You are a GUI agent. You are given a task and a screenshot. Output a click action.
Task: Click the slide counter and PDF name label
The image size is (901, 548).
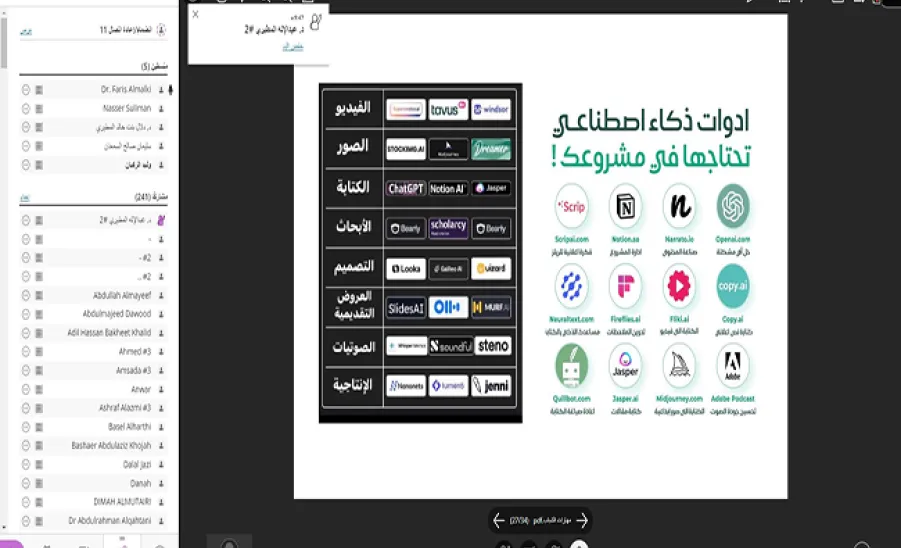click(541, 520)
